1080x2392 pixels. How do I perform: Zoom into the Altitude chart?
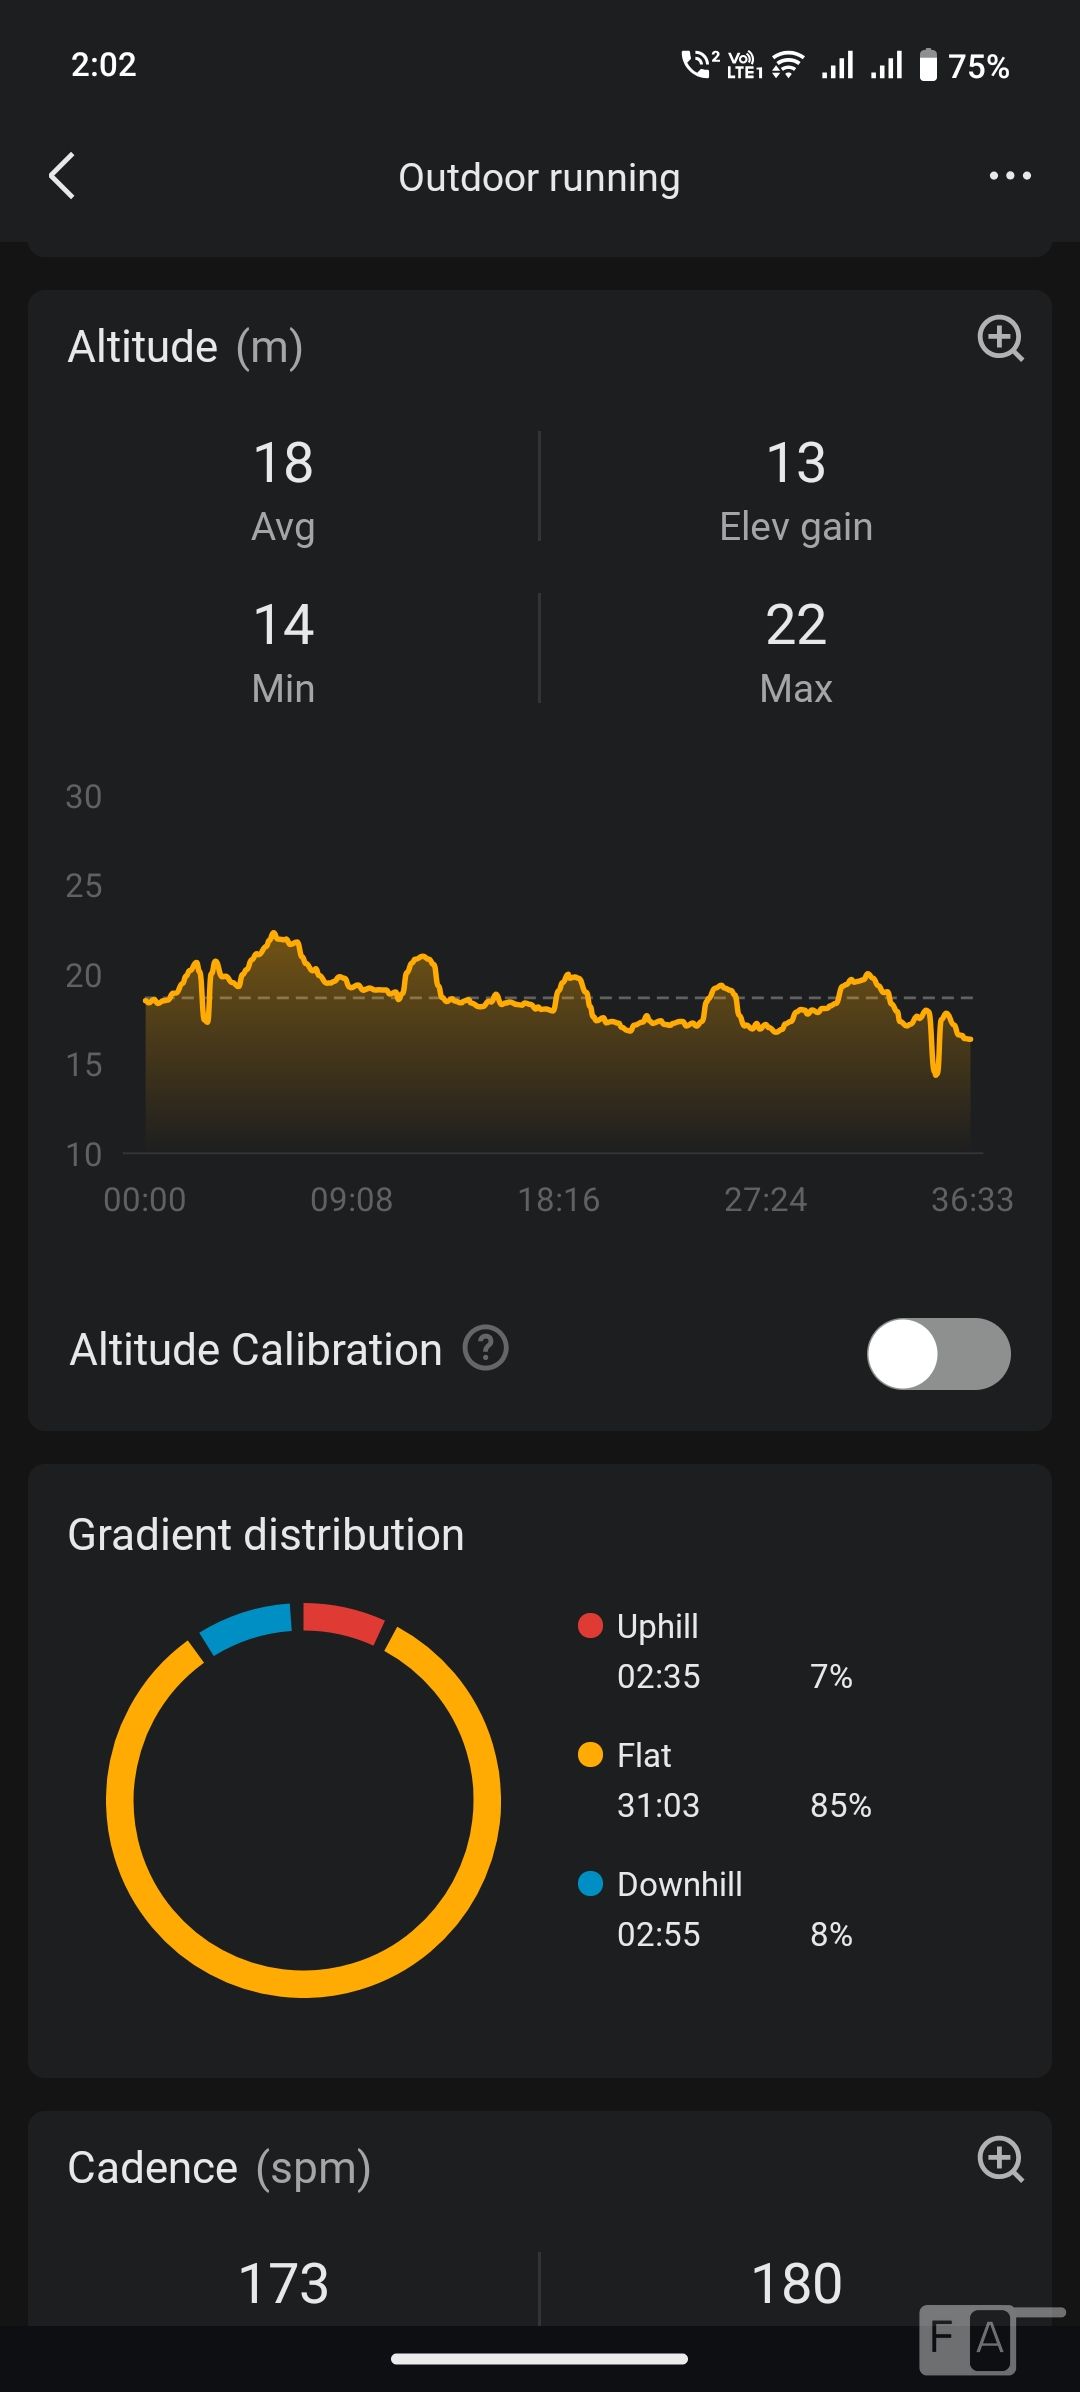coord(1000,338)
